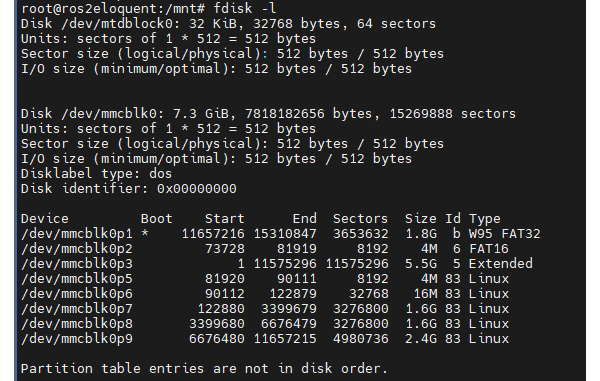600x381 pixels.
Task: Click the Device column header
Action: pyautogui.click(x=45, y=219)
